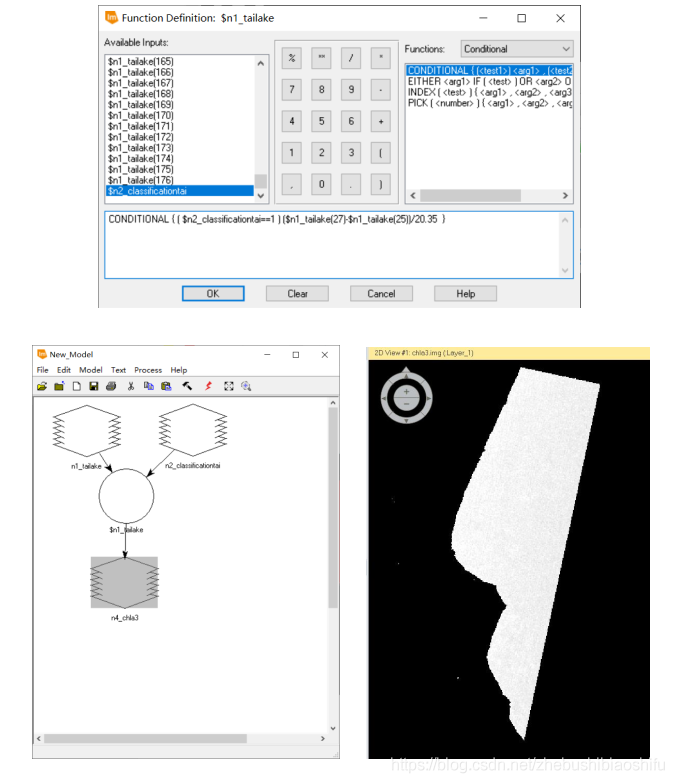Open the Functions category dropdown

click(517, 49)
